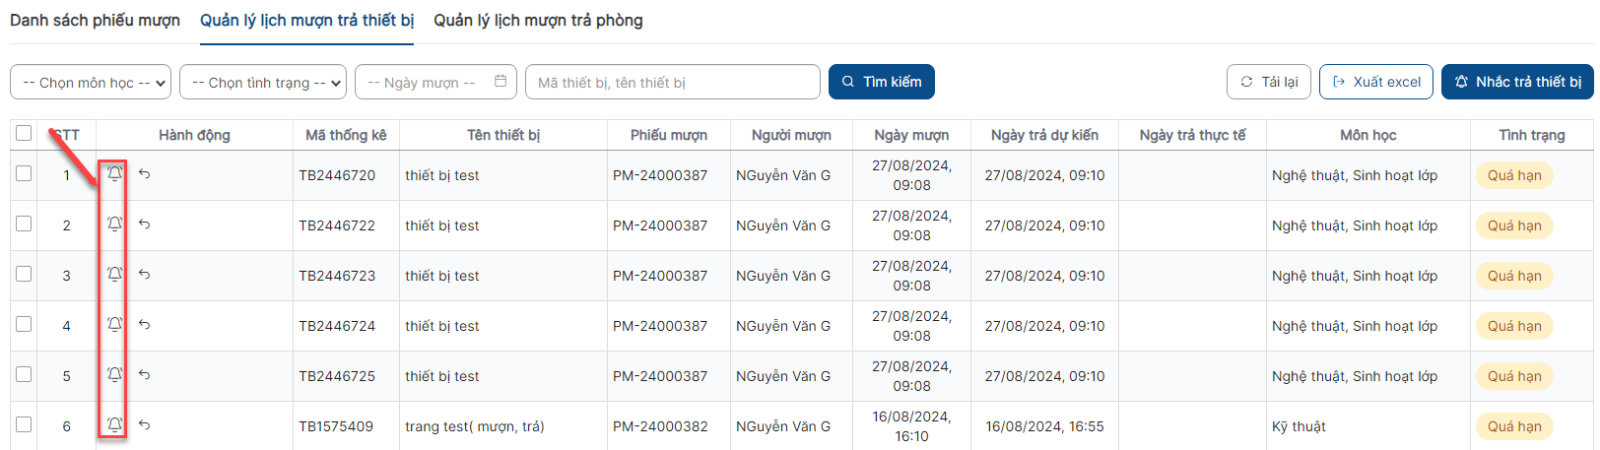
Task: Click the bell icon for TB2446725
Action: click(x=115, y=374)
